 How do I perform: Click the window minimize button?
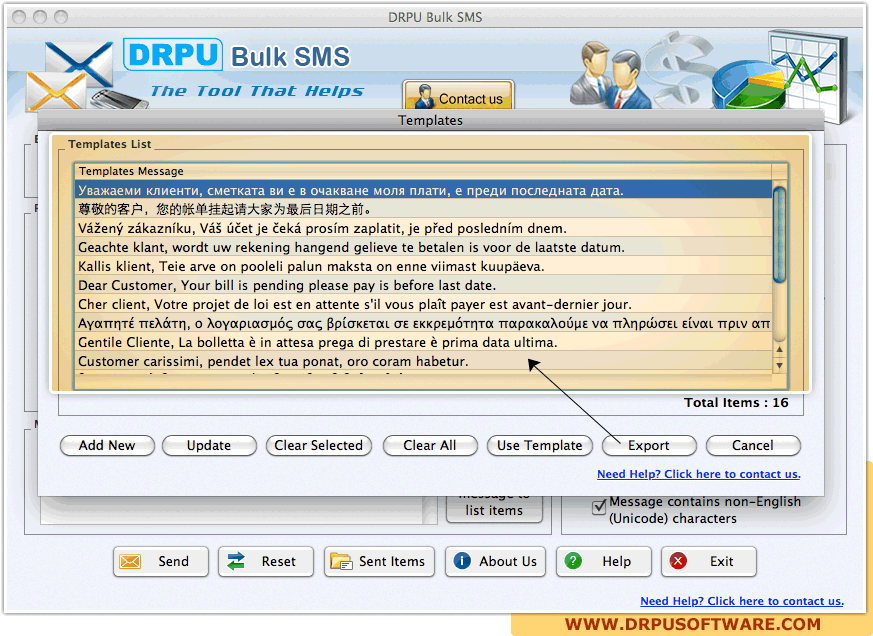pos(40,17)
